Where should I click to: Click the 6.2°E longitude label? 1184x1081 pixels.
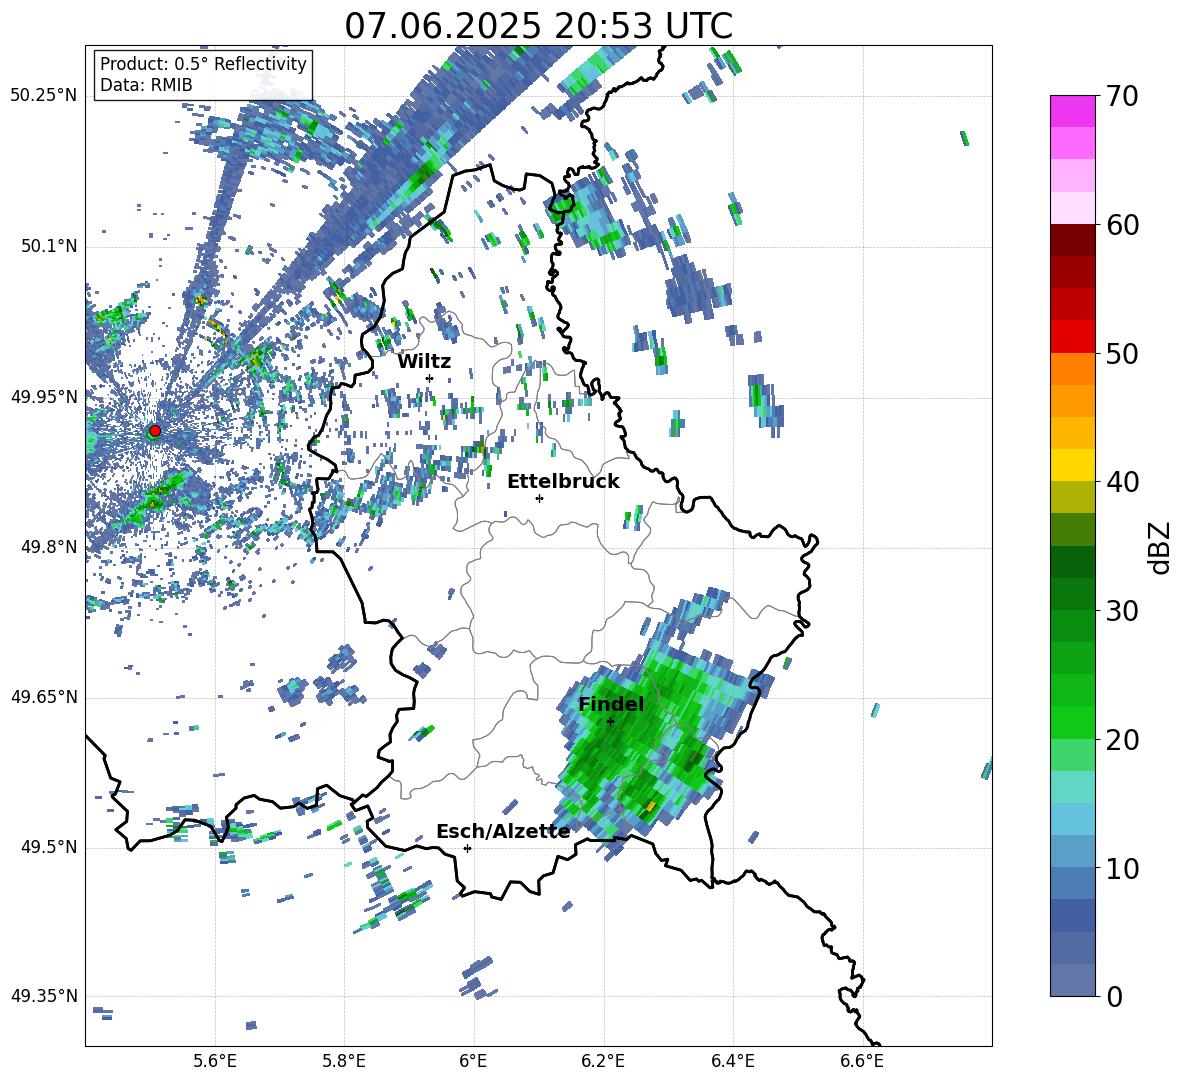pyautogui.click(x=603, y=1061)
